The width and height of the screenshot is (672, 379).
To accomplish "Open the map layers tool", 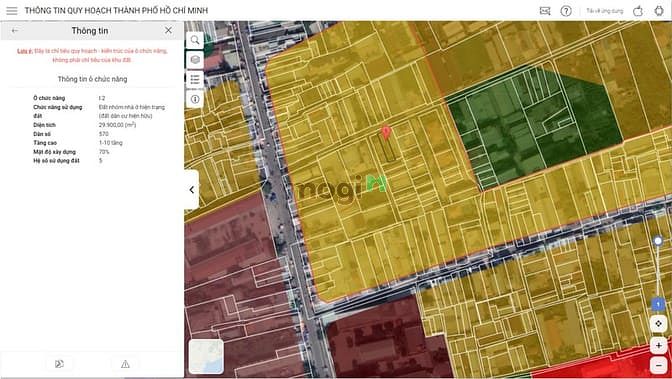I will pyautogui.click(x=195, y=60).
